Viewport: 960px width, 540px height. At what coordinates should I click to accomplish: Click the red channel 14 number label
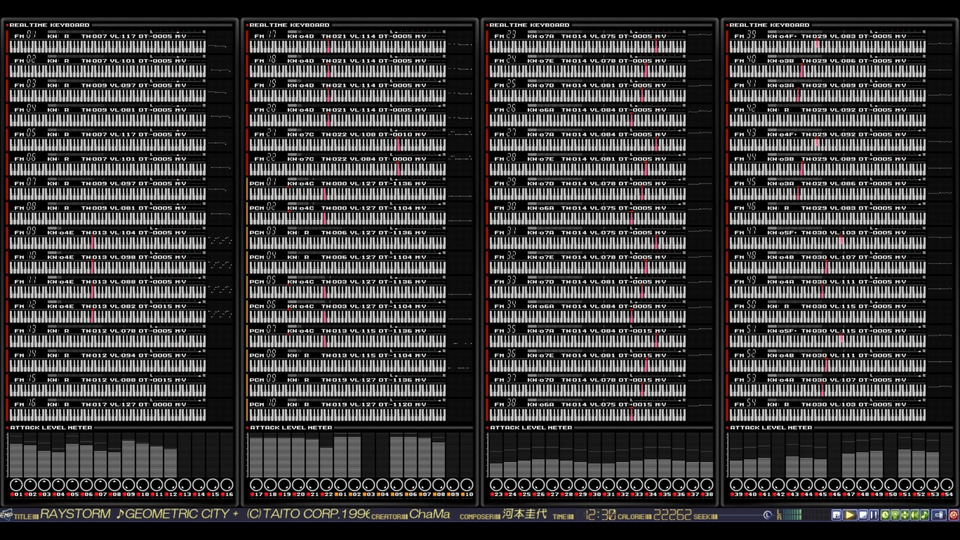tap(198, 494)
